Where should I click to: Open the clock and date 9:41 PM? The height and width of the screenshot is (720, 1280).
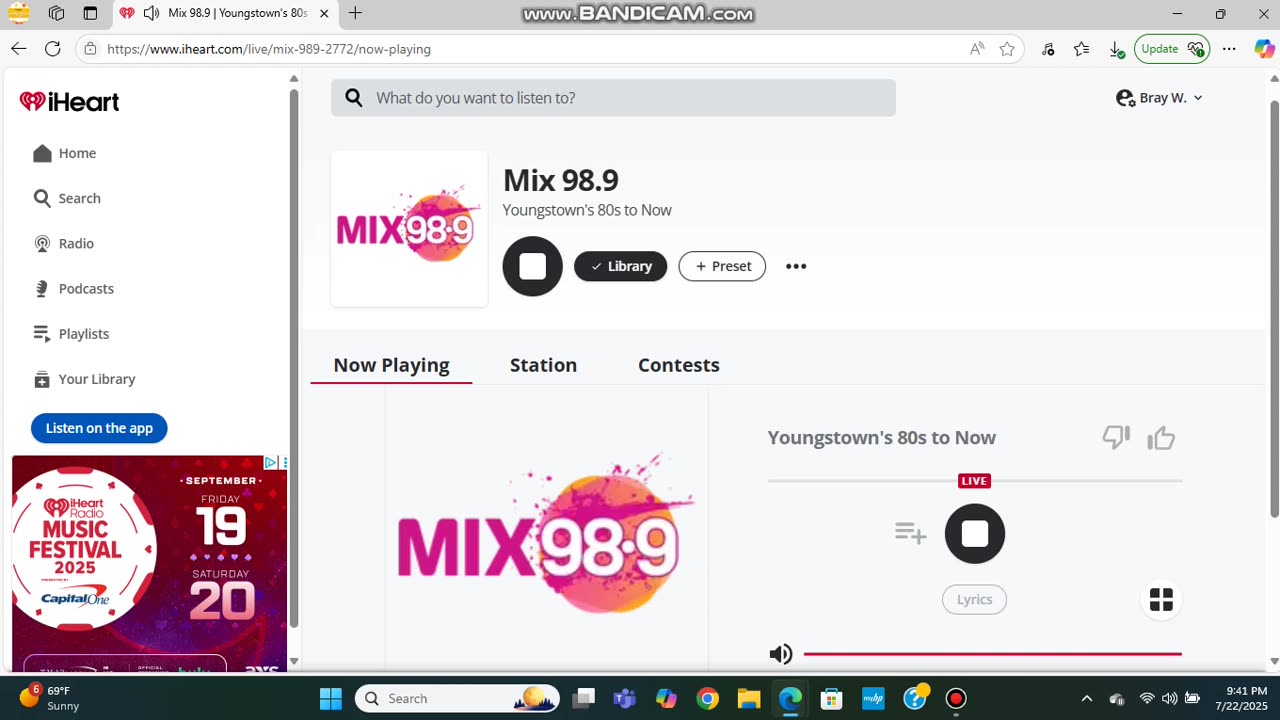1241,698
